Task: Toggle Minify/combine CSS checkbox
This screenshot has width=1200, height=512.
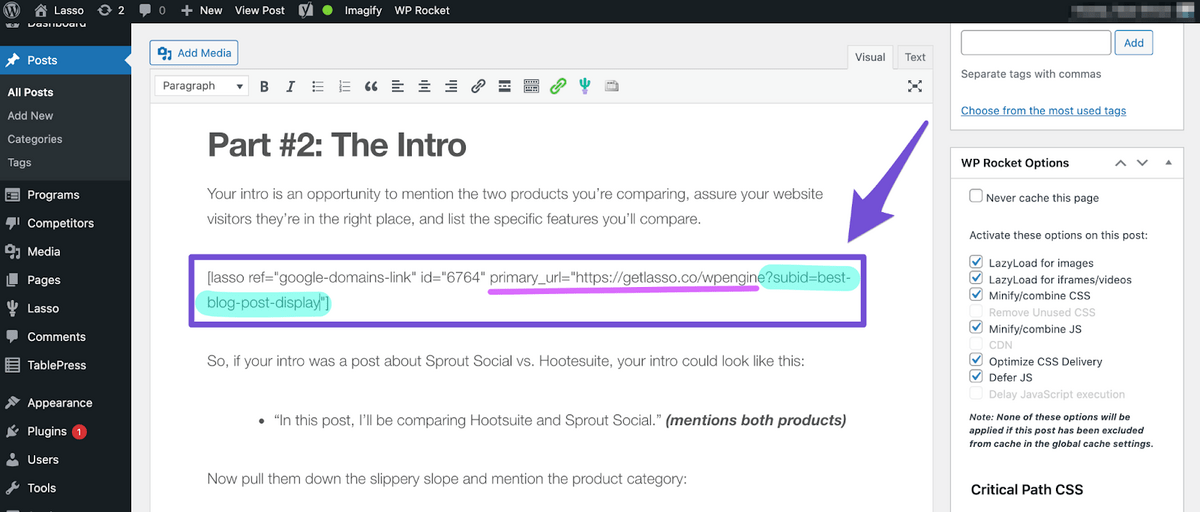Action: point(976,295)
